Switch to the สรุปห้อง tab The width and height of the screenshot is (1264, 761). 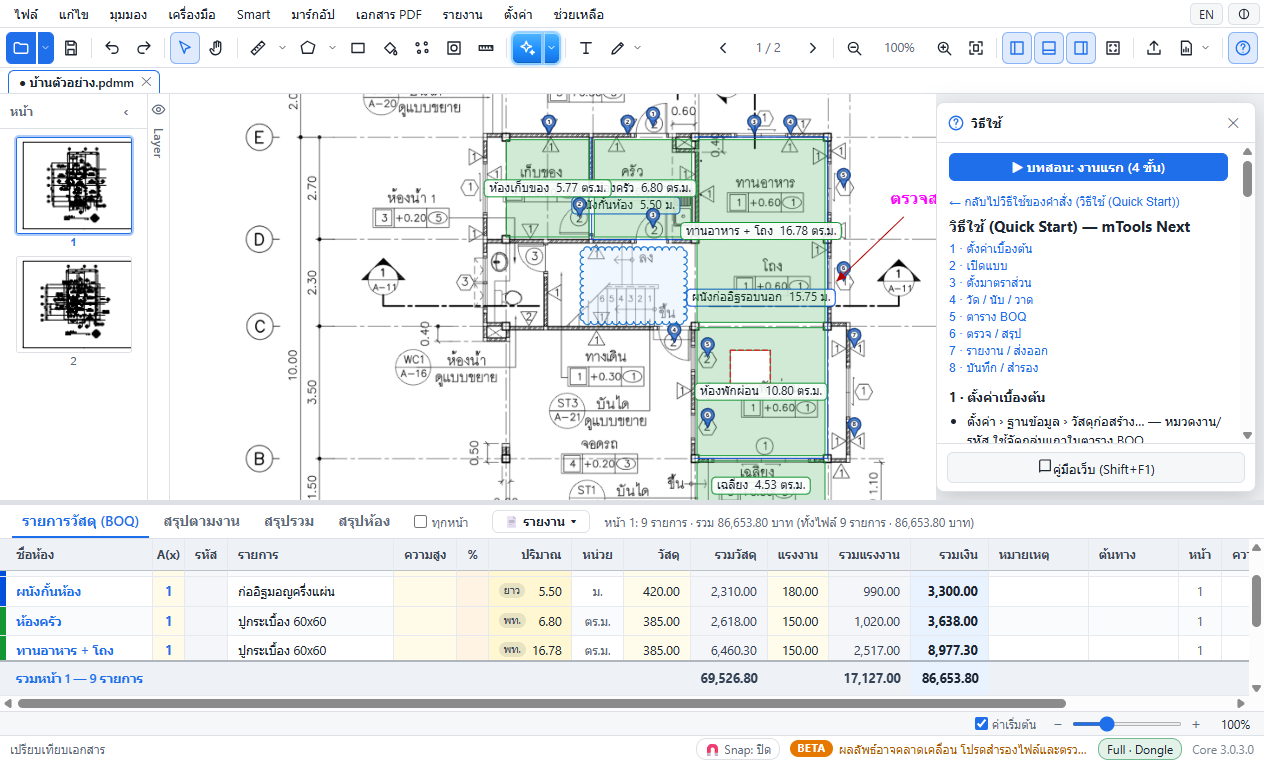(x=364, y=522)
